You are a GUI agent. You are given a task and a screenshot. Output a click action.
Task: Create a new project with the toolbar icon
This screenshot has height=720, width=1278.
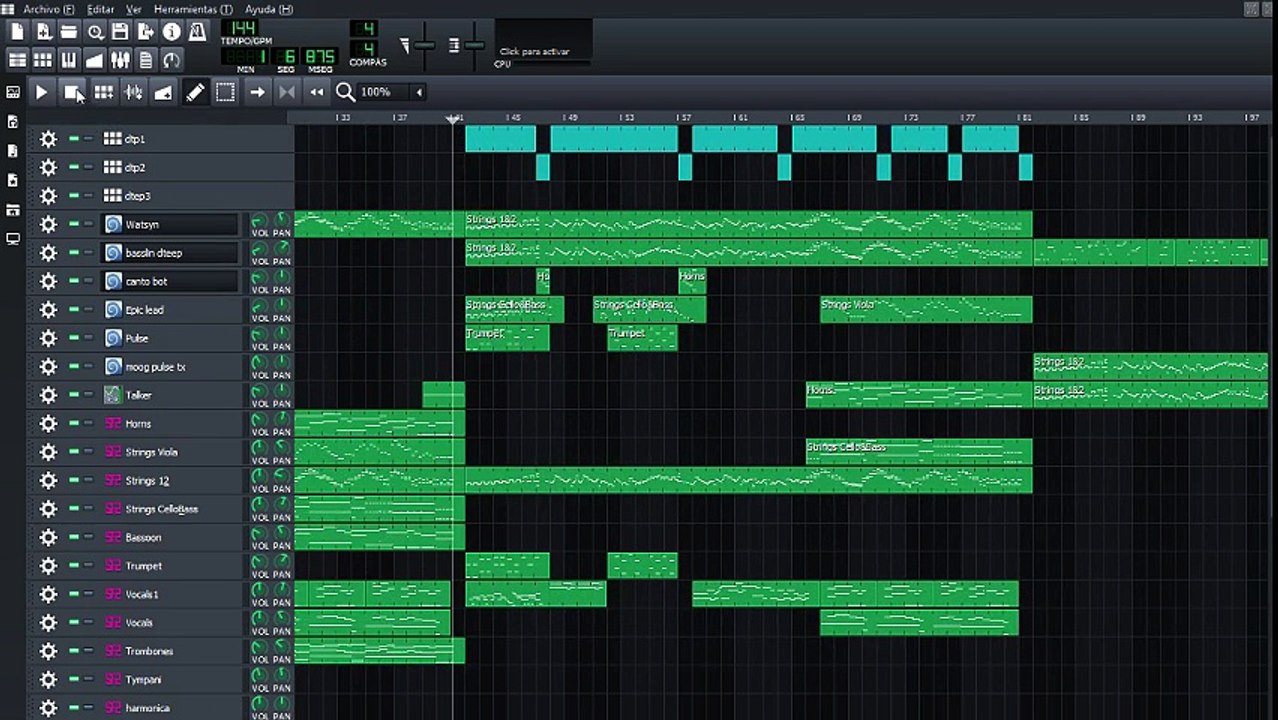click(17, 32)
